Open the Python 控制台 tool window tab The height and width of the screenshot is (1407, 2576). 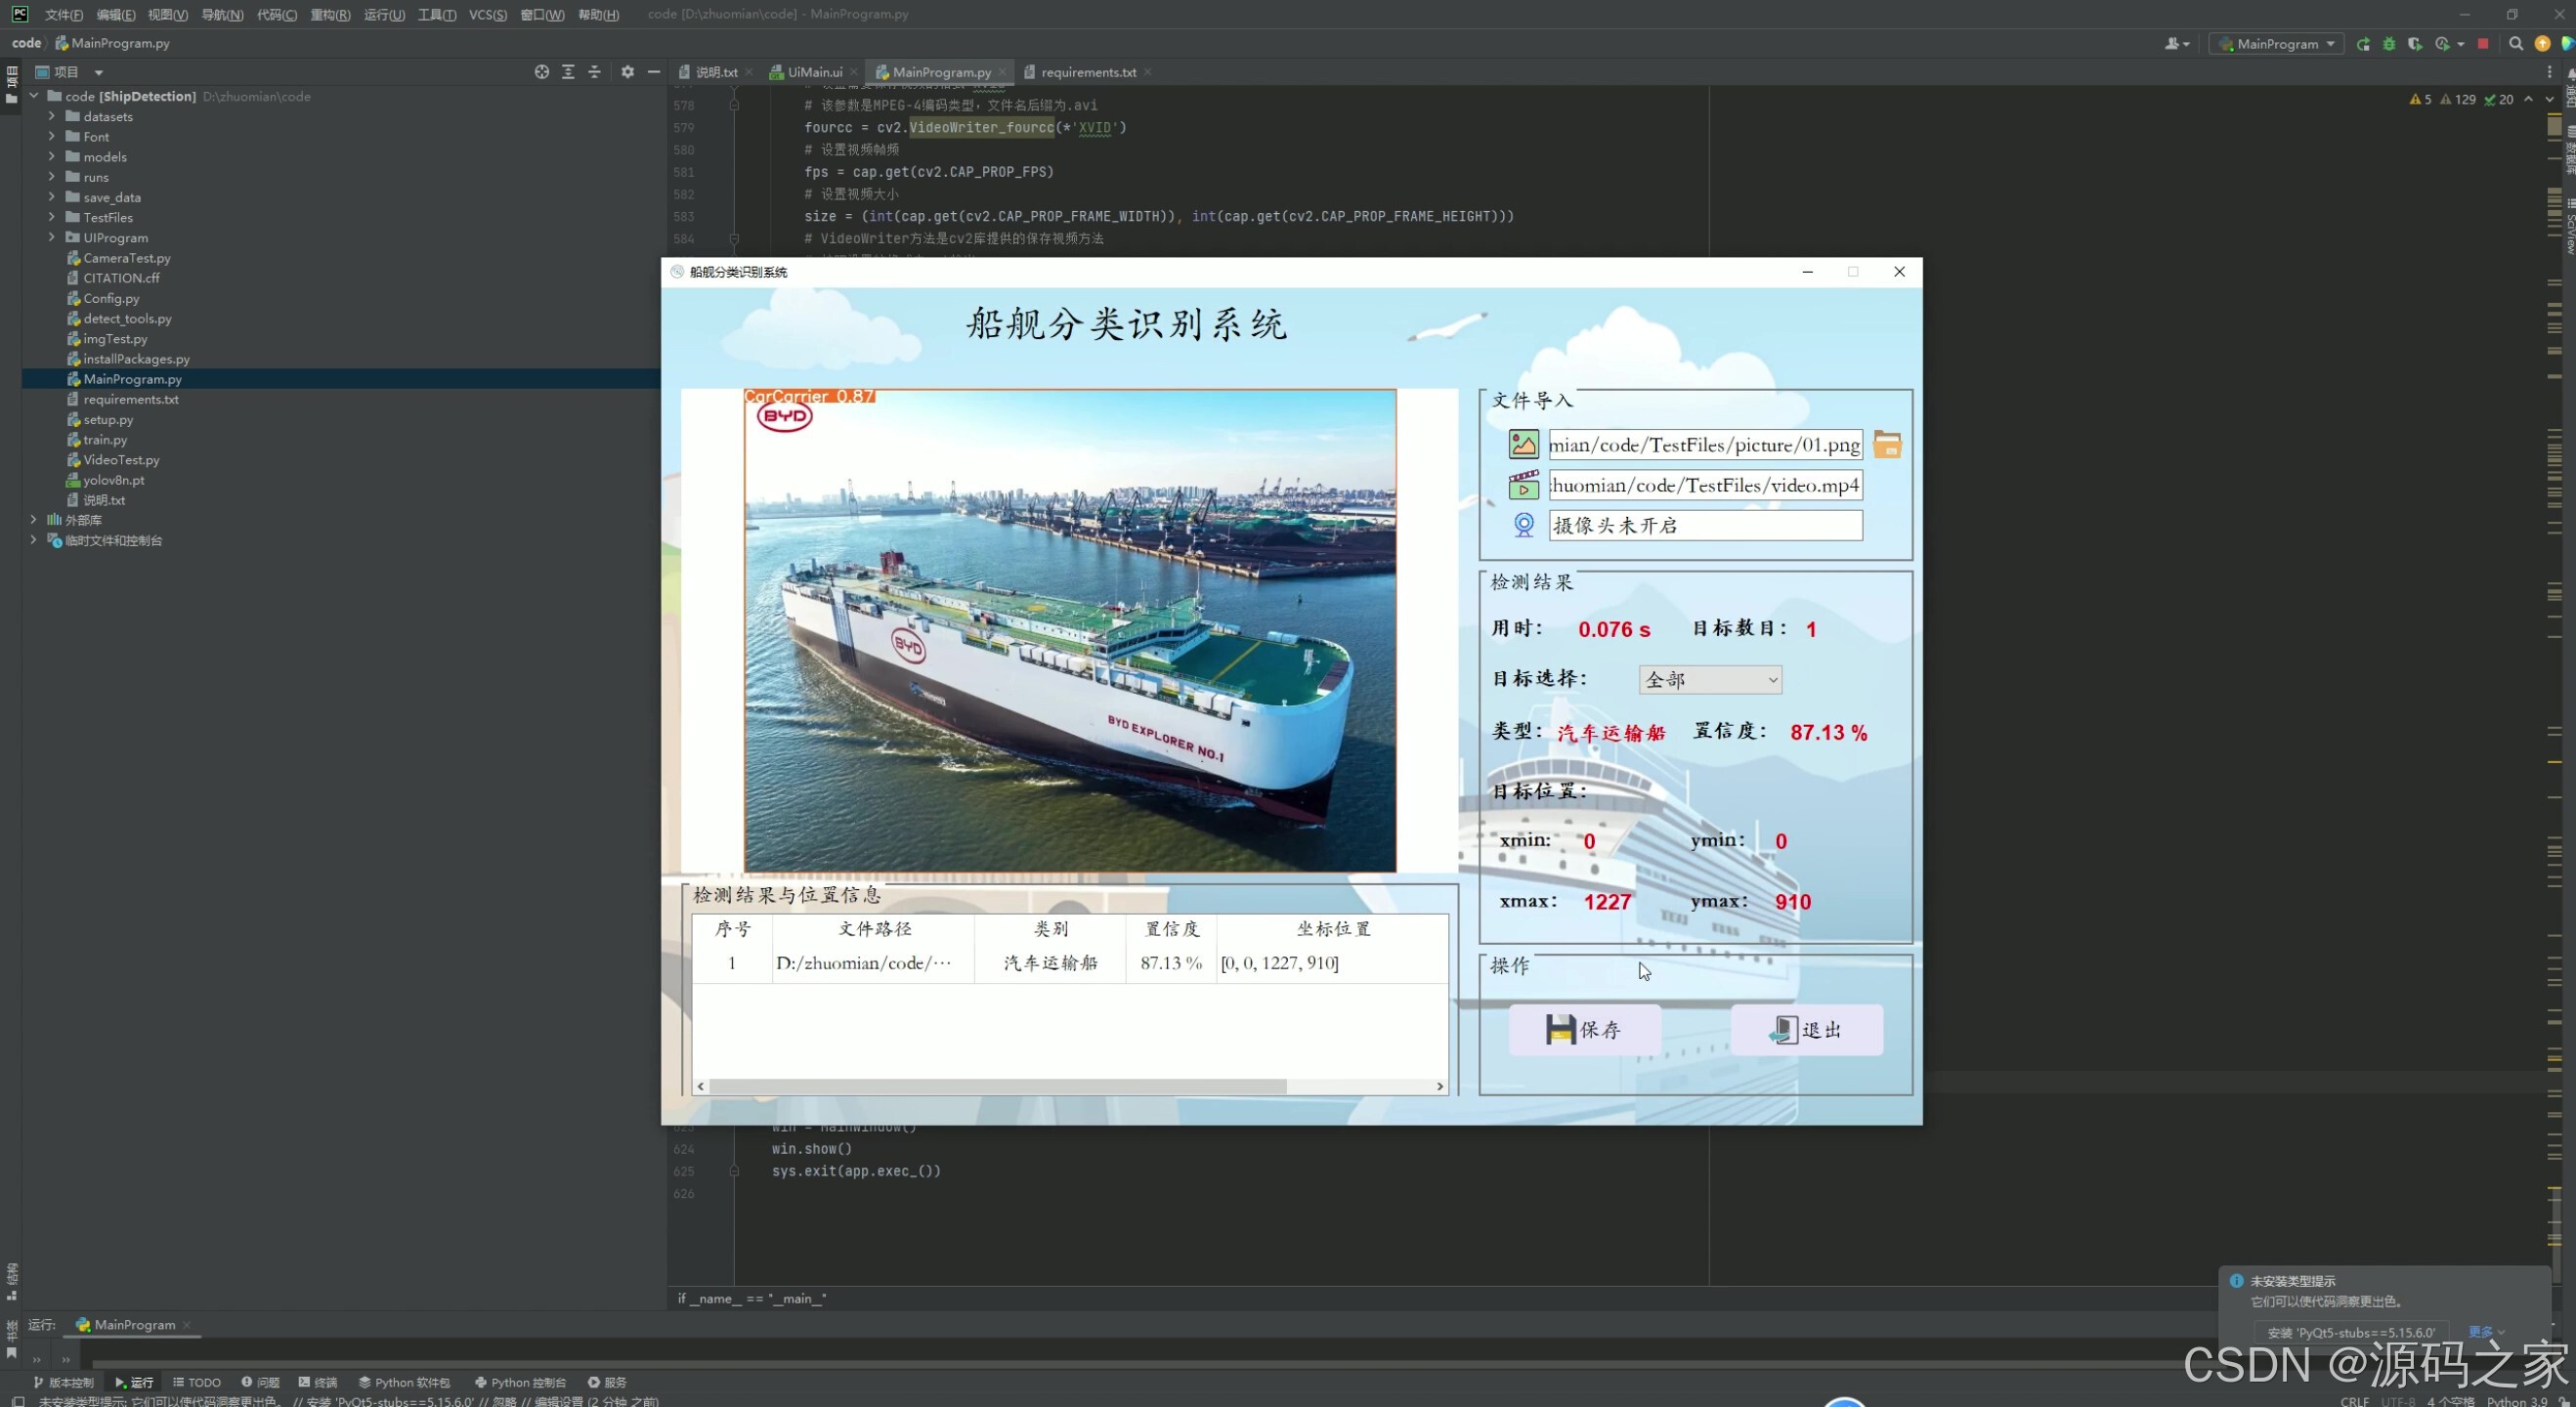(520, 1383)
